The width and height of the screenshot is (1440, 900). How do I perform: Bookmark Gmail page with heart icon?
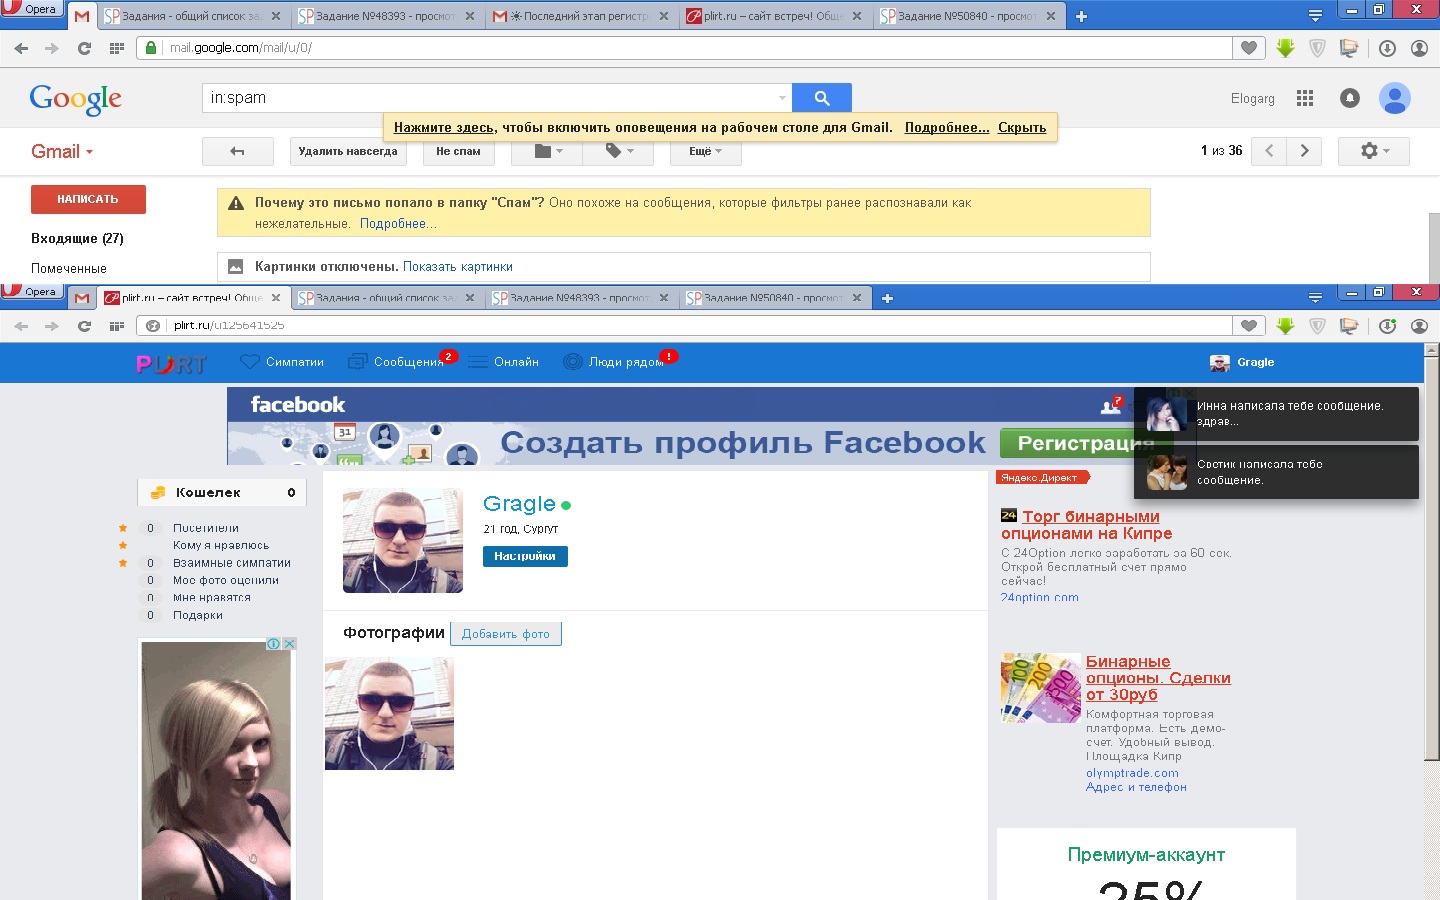coord(1249,48)
